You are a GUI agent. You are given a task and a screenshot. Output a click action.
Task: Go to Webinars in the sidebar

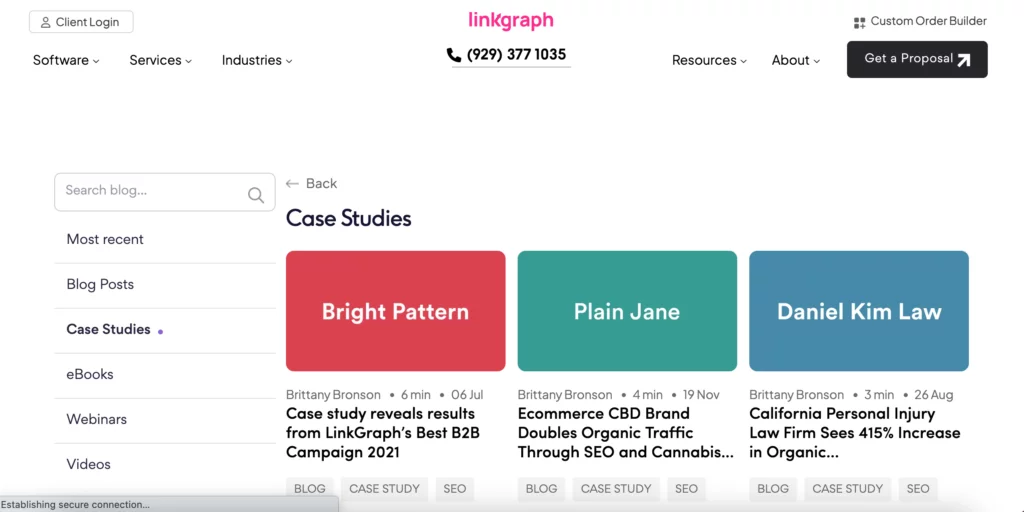97,419
